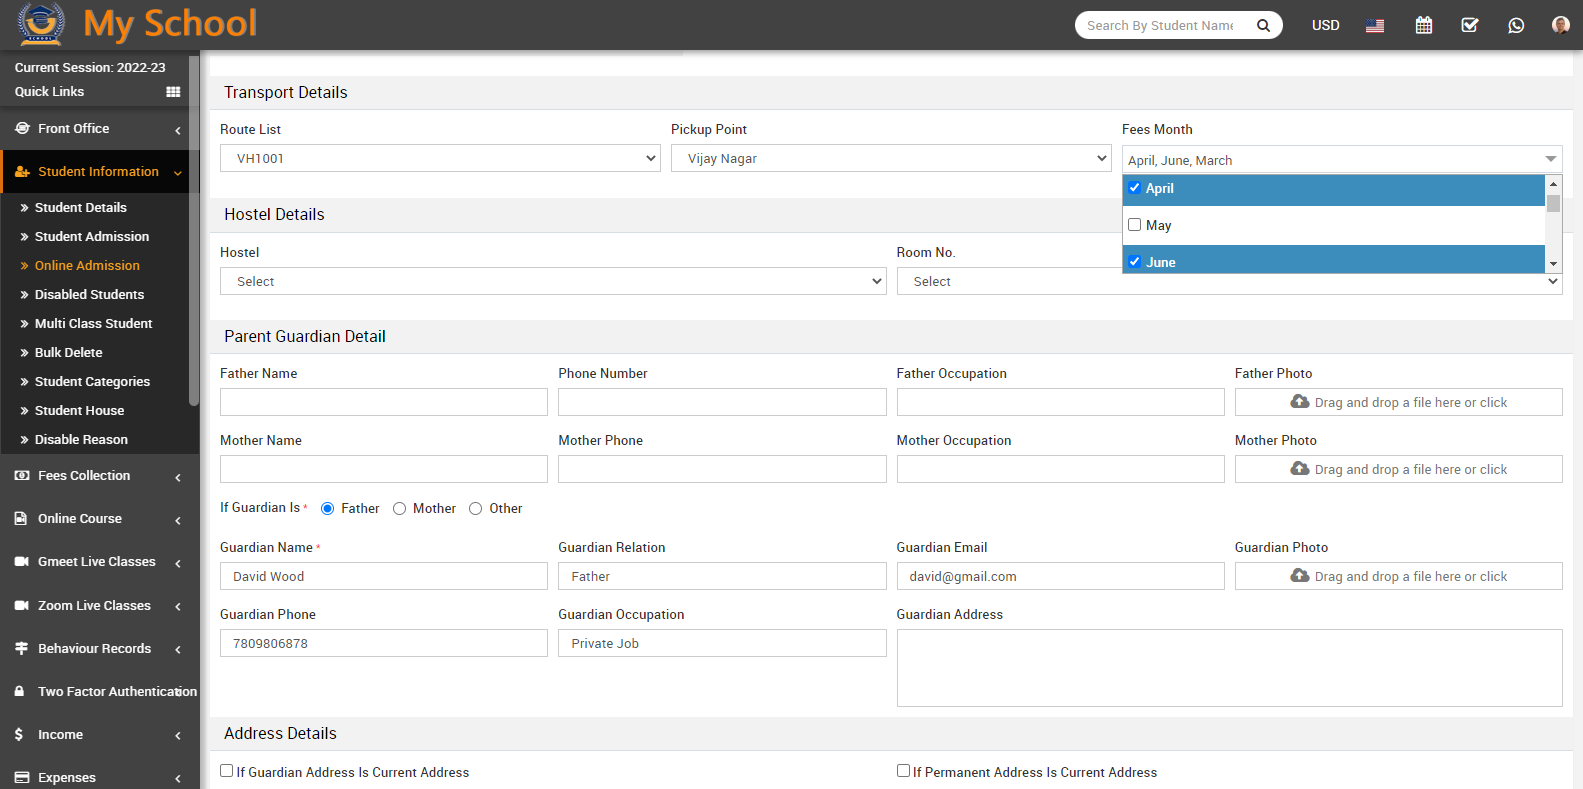Screen dimensions: 1583x789
Task: Enable If Guardian Address Is Current Address
Action: tap(227, 771)
